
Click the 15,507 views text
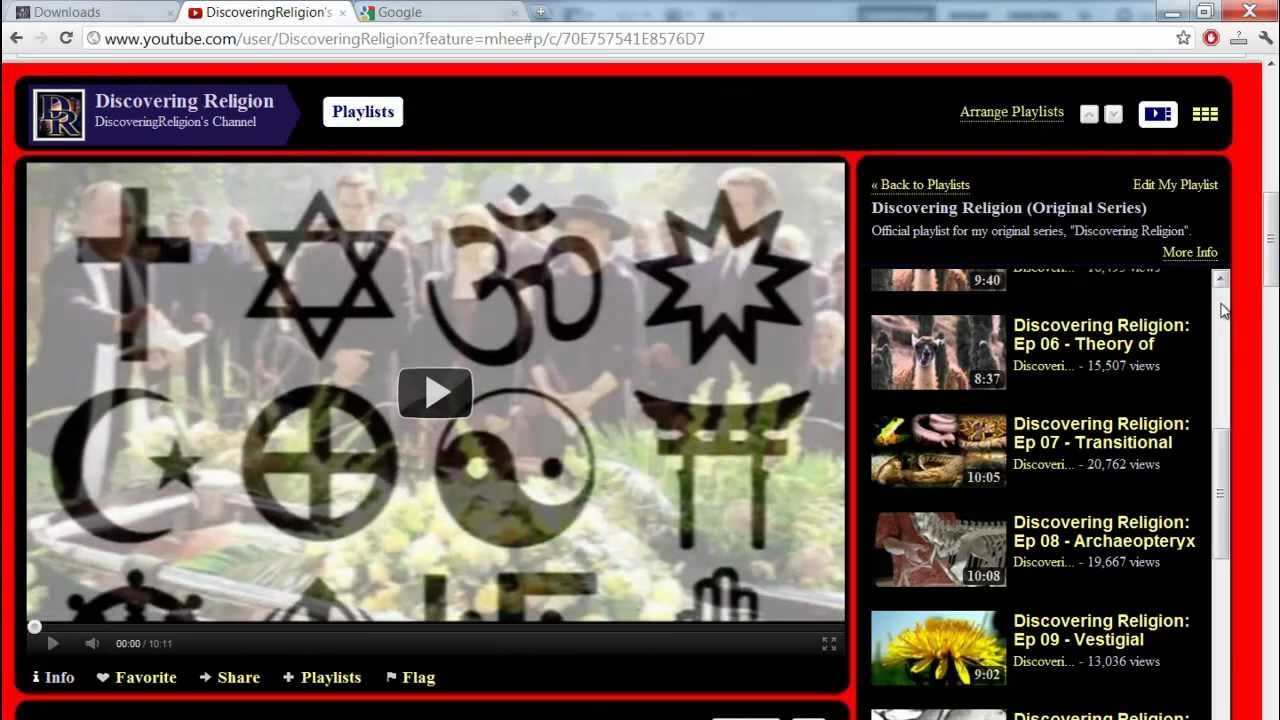point(1124,366)
